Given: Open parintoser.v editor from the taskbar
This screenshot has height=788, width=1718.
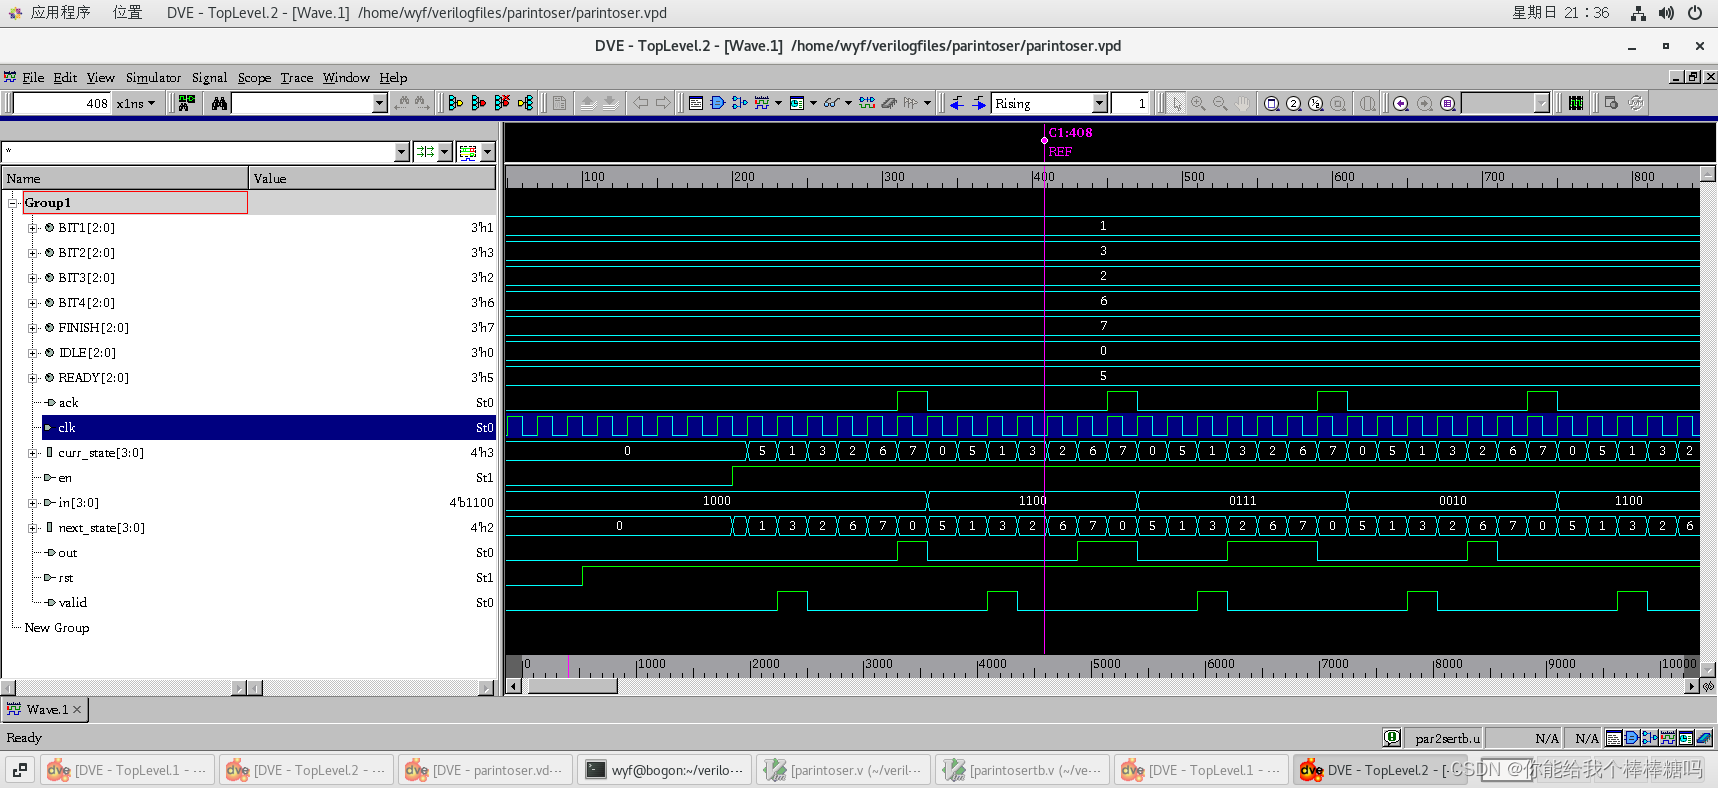Looking at the screenshot, I should tap(844, 770).
